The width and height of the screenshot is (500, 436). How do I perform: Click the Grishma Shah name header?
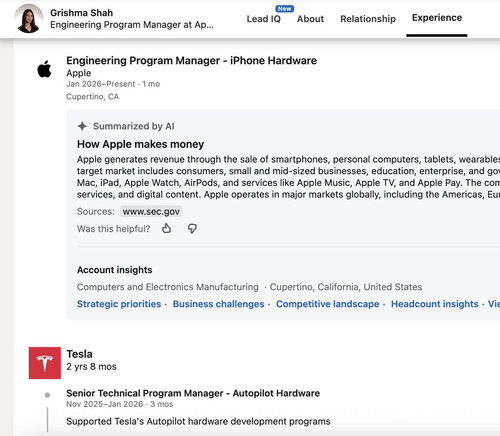point(82,13)
